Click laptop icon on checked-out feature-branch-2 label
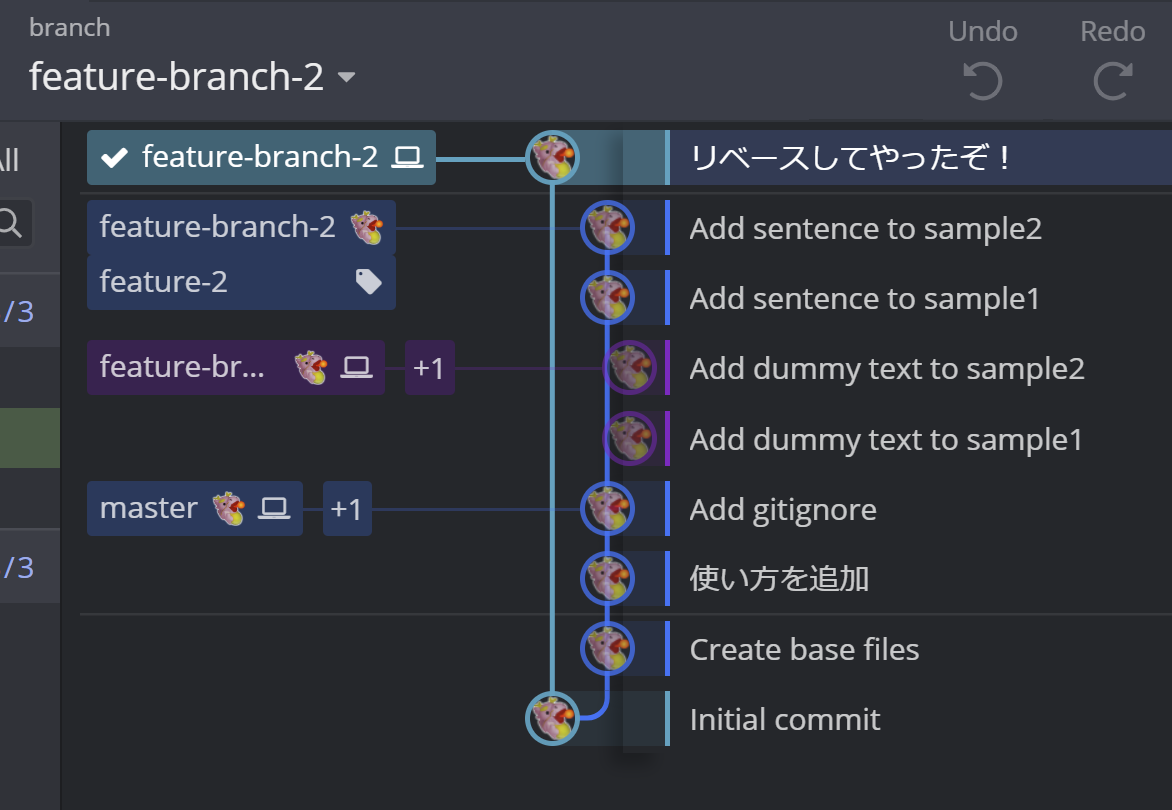This screenshot has height=810, width=1172. pos(407,157)
